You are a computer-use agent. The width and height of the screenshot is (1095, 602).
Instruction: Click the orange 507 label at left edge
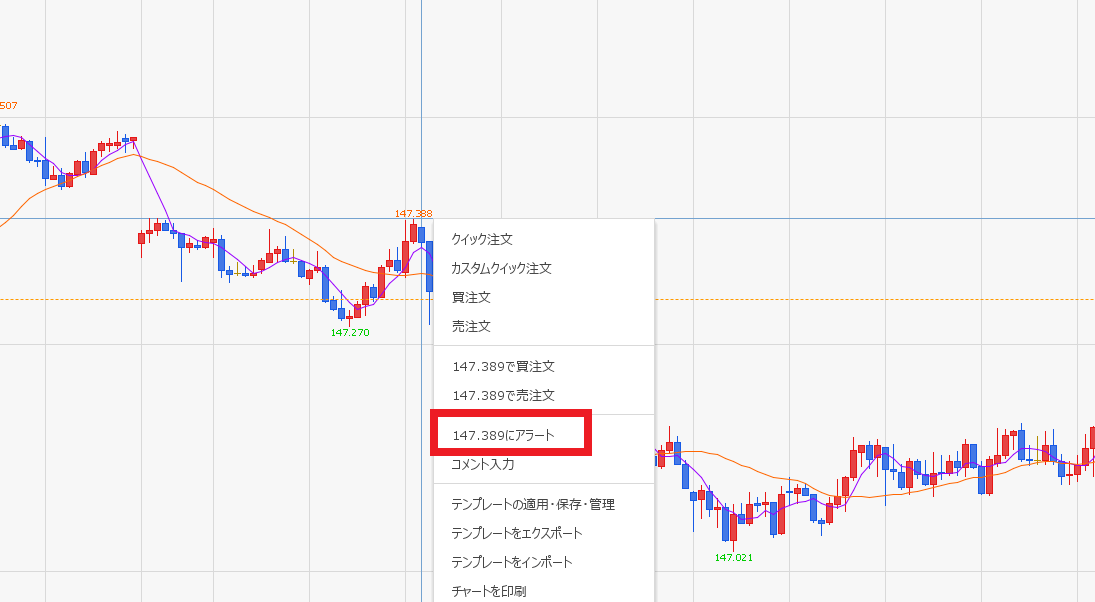[x=8, y=106]
